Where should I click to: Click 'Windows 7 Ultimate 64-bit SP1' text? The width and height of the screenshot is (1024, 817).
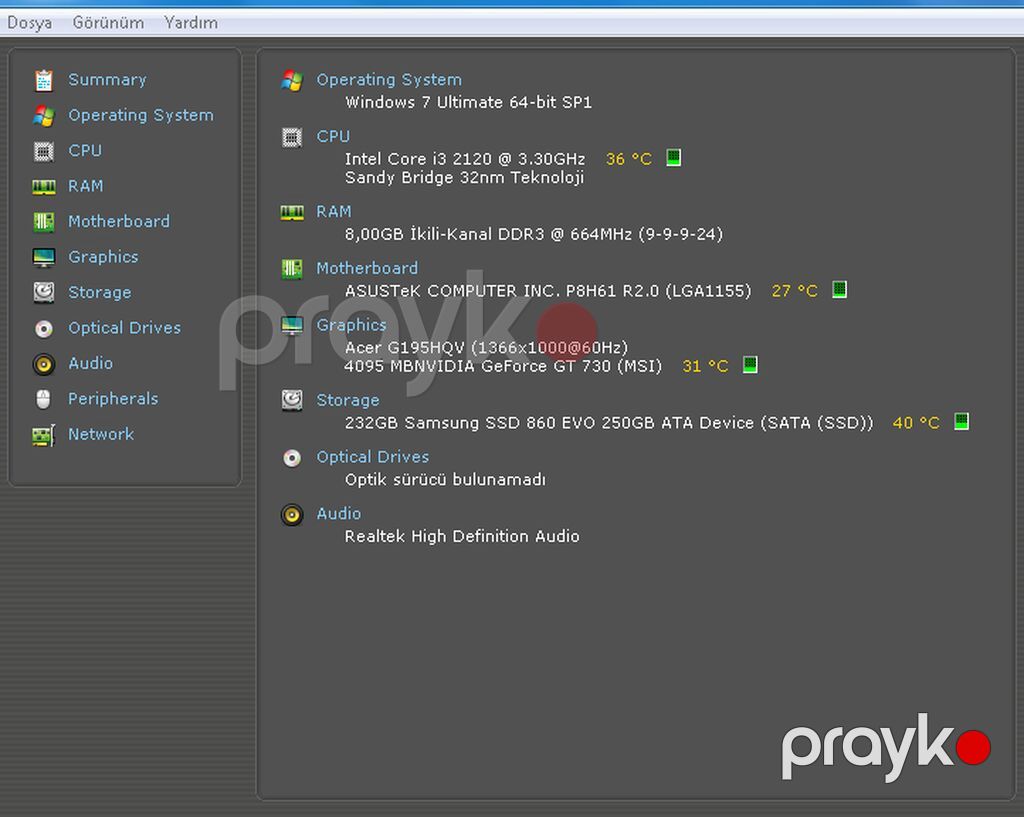[468, 103]
